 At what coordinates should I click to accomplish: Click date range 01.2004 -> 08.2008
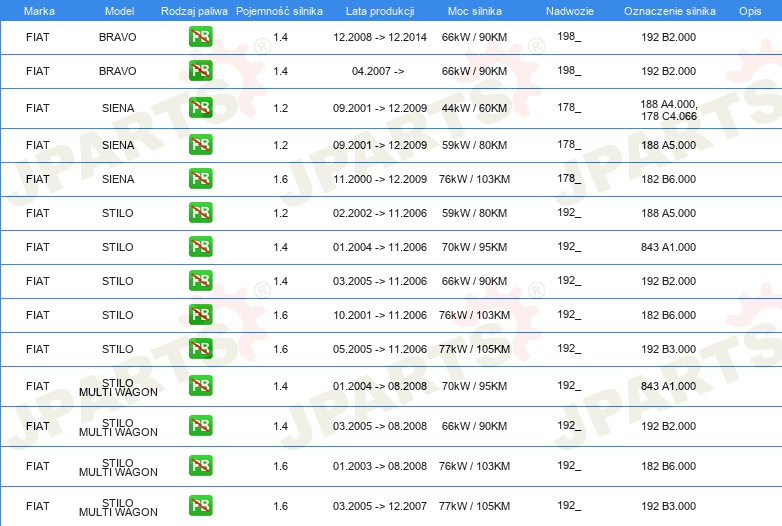point(380,386)
